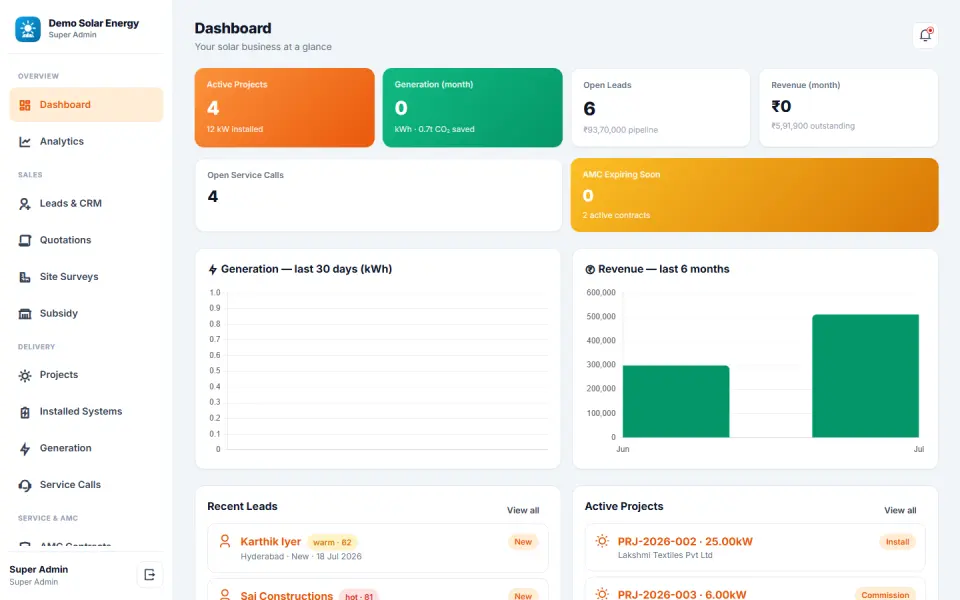The width and height of the screenshot is (960, 600).
Task: Select Subsidy in the sidebar
Action: 86,313
